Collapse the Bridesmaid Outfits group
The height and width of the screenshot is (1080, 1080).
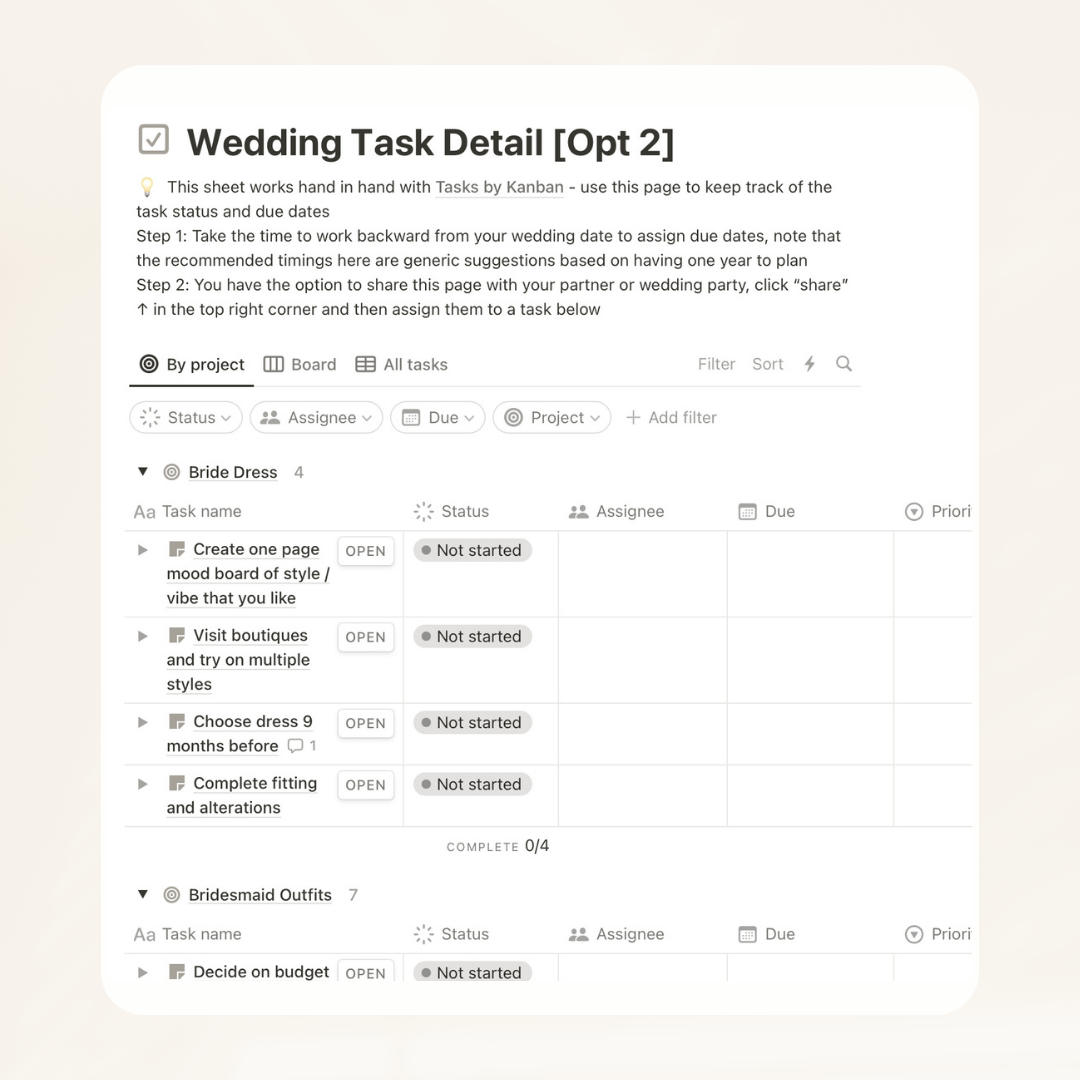point(143,895)
